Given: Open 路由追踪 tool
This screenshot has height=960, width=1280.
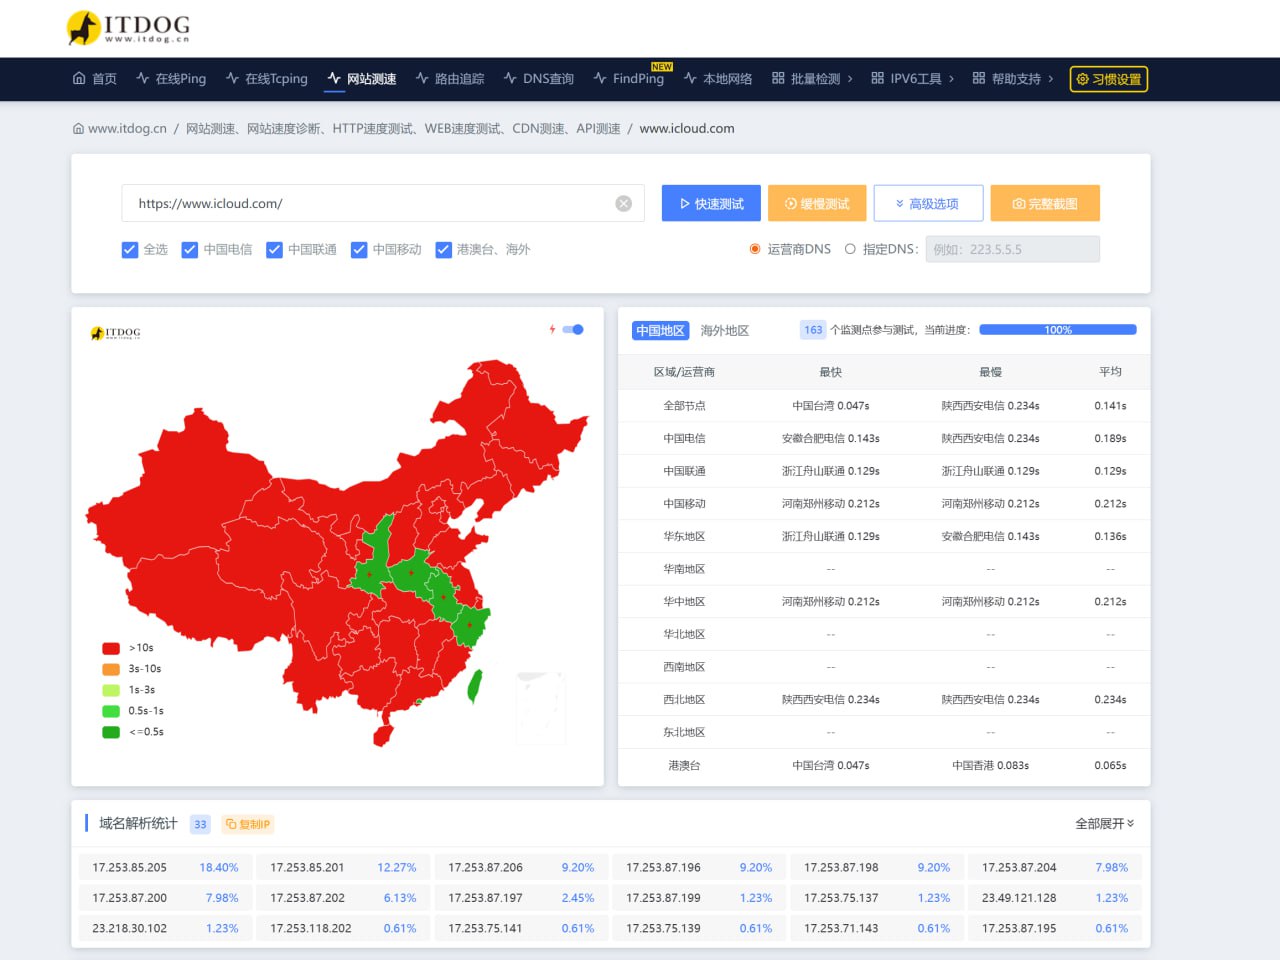Looking at the screenshot, I should tap(450, 78).
